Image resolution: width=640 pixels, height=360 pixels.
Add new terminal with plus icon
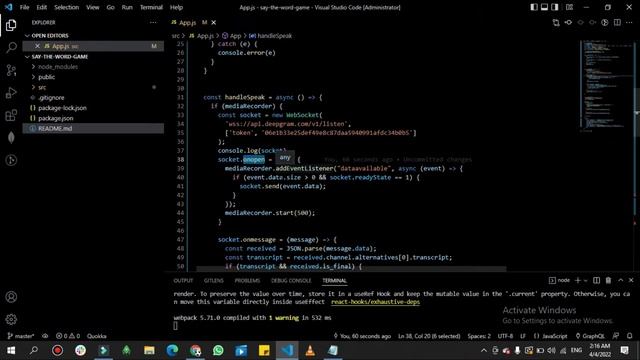tap(578, 280)
